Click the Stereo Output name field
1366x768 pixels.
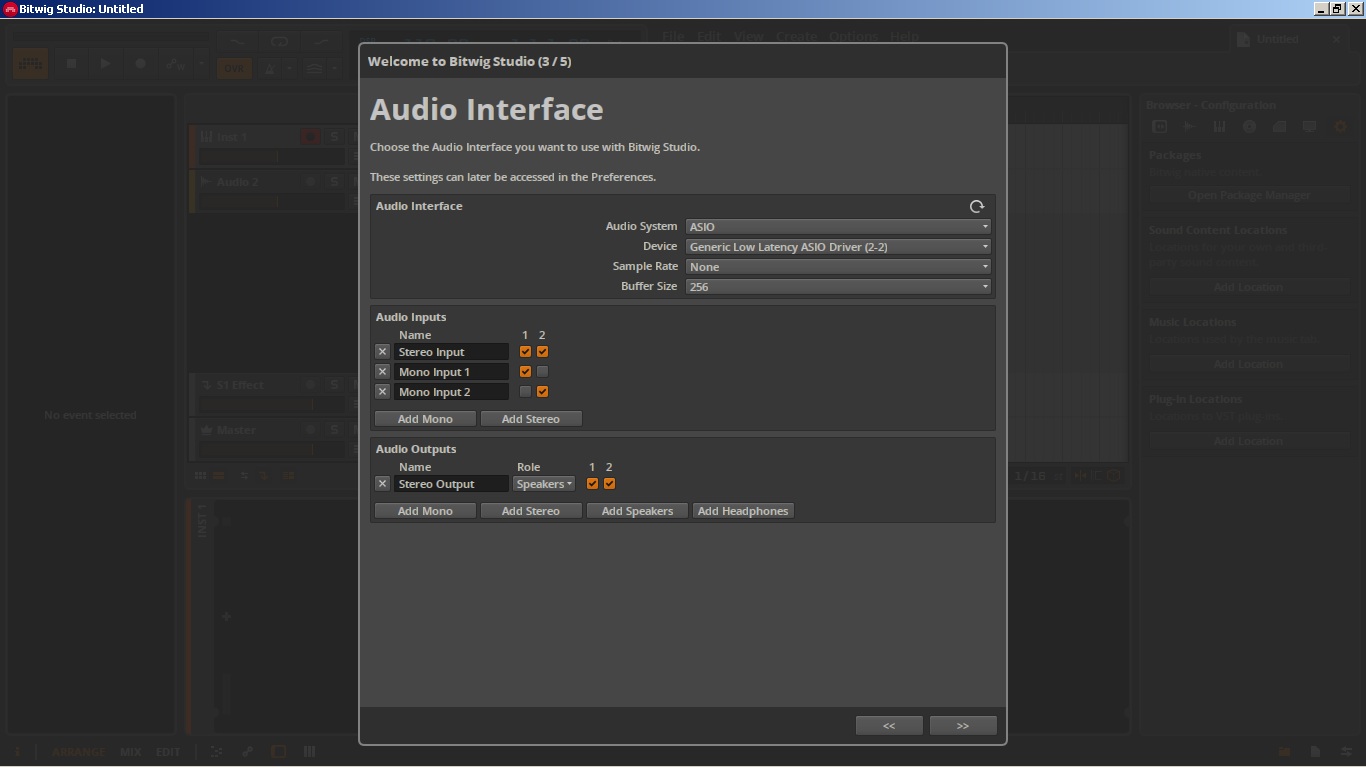pyautogui.click(x=450, y=484)
